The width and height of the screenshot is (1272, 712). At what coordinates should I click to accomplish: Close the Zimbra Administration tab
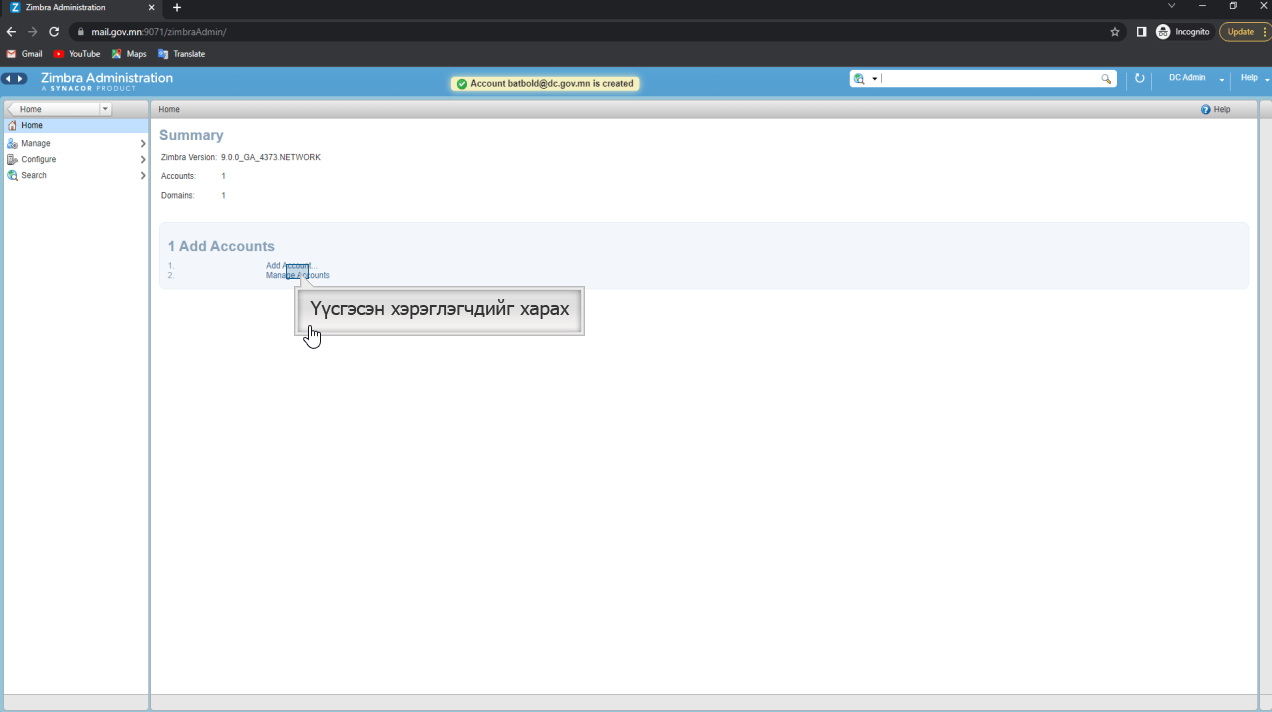[x=151, y=7]
